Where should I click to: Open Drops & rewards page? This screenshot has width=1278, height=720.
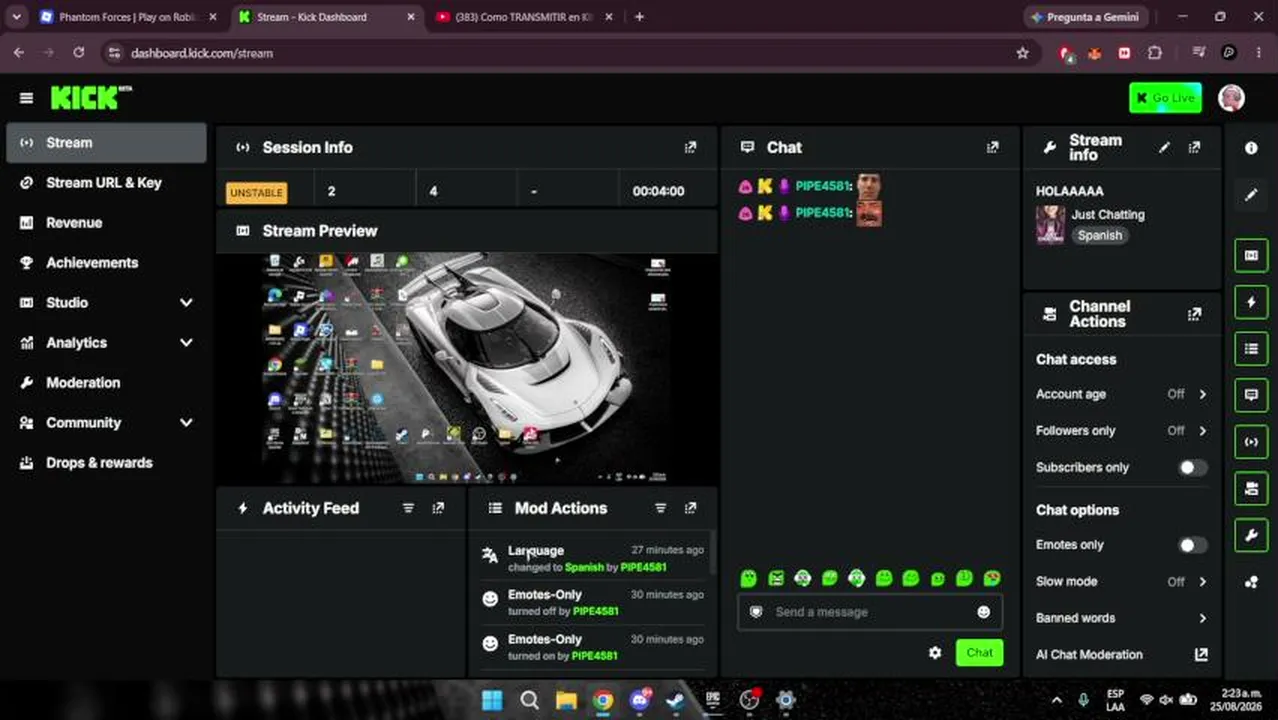point(106,462)
